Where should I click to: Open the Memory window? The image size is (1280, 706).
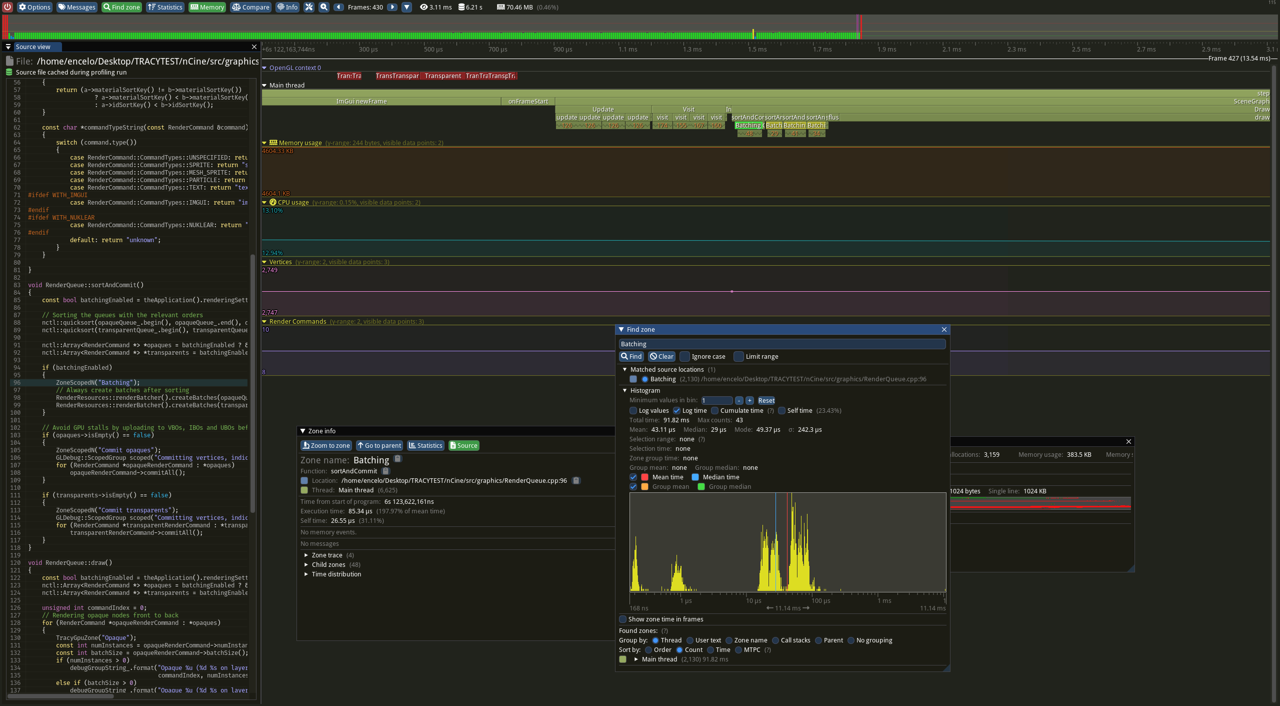[x=207, y=7]
